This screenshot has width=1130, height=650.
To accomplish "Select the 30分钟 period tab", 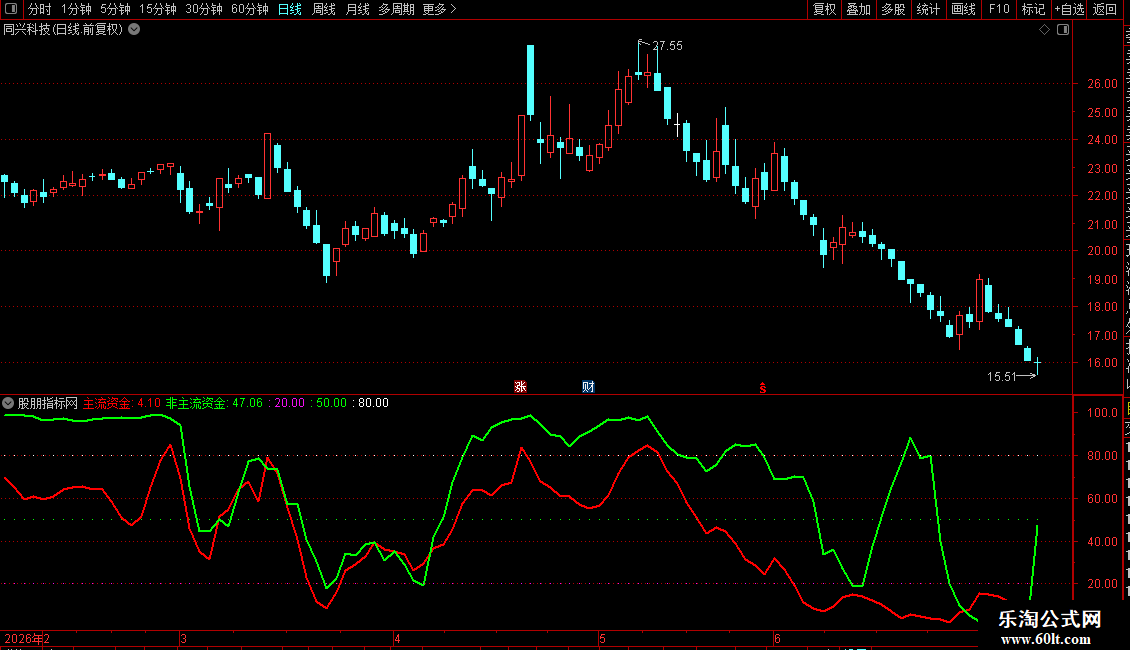I will click(203, 9).
